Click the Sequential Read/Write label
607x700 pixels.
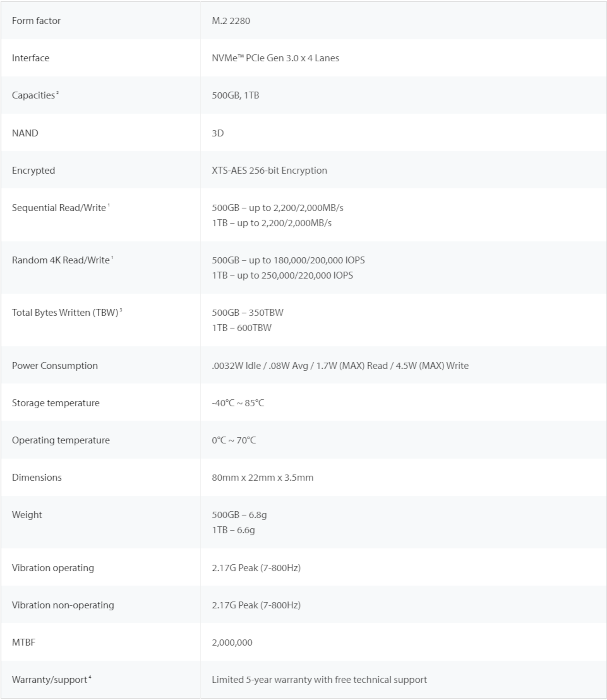(60, 207)
